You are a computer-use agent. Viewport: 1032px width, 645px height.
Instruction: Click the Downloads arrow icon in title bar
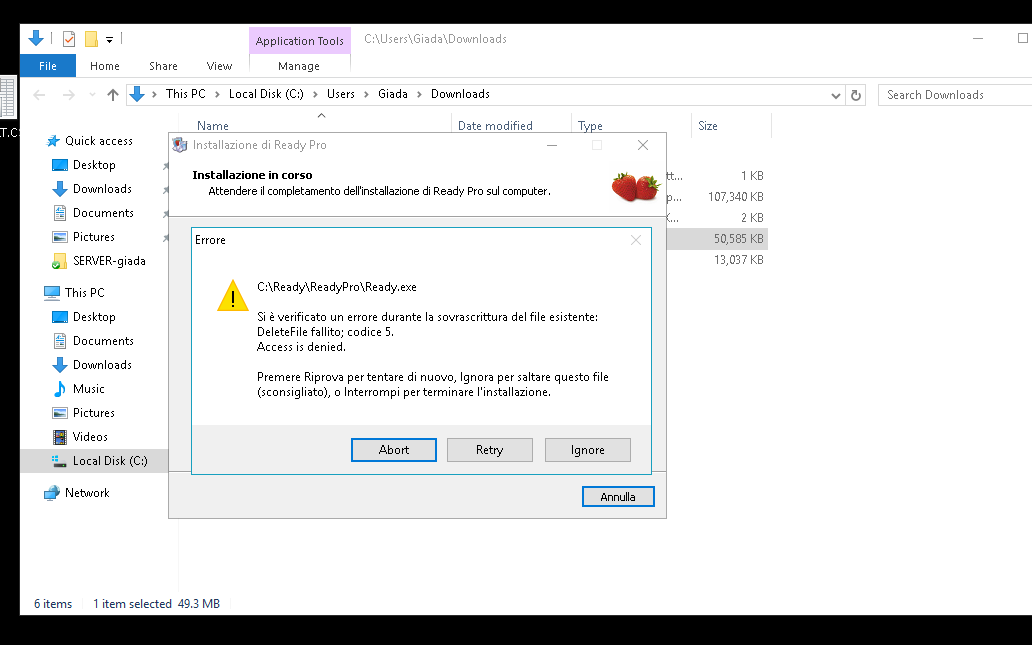36,39
